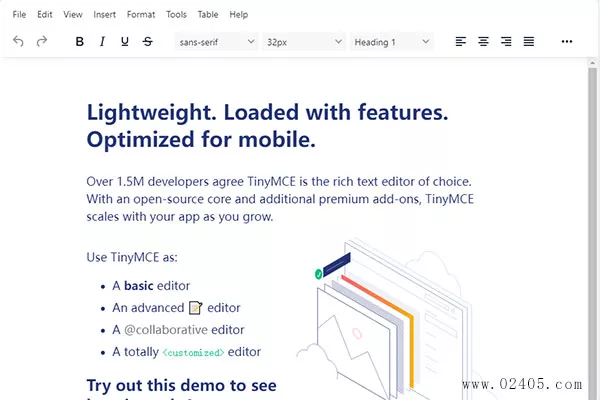Open the Table menu
This screenshot has width=600, height=400.
208,15
